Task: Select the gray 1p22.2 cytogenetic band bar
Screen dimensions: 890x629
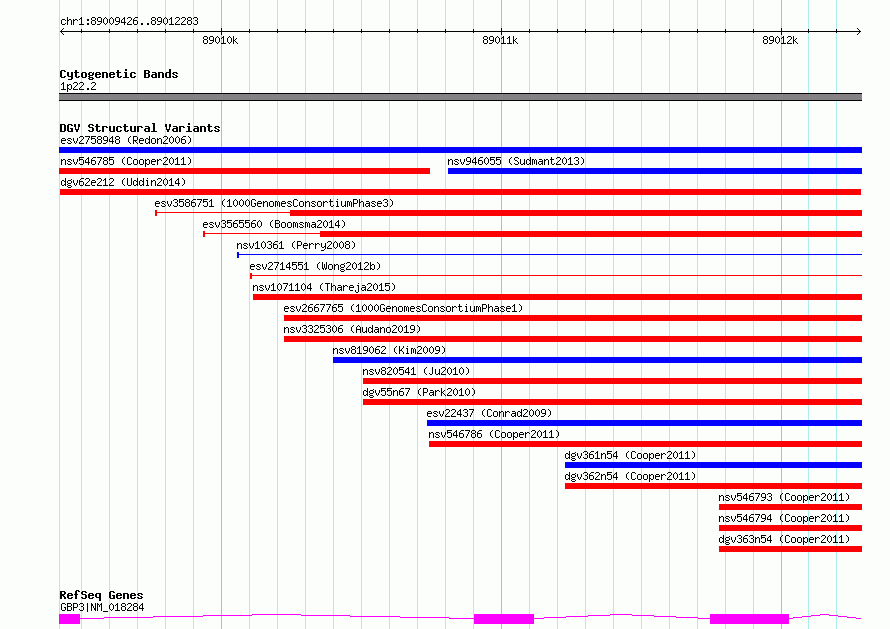Action: click(x=460, y=97)
